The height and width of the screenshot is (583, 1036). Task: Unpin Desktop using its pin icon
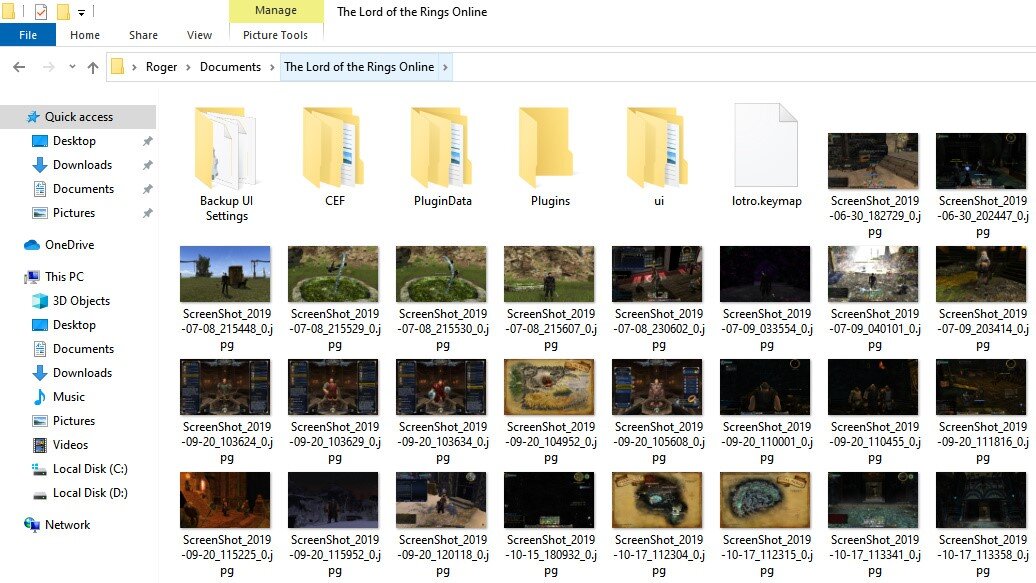147,141
